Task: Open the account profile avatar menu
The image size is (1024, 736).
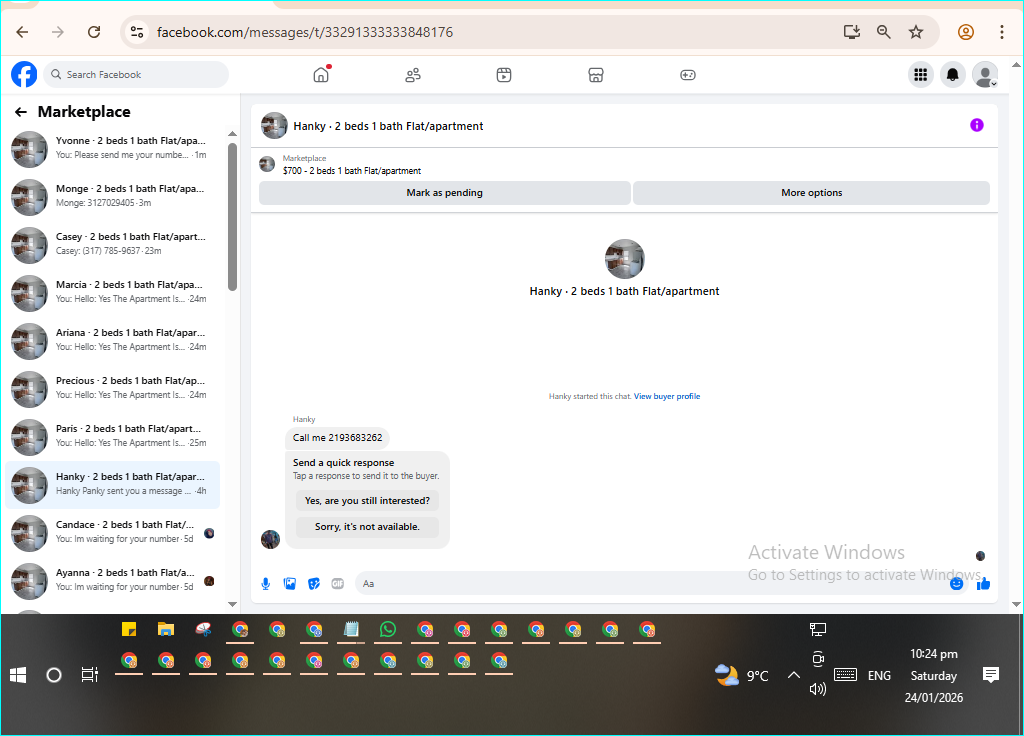Action: coord(985,74)
